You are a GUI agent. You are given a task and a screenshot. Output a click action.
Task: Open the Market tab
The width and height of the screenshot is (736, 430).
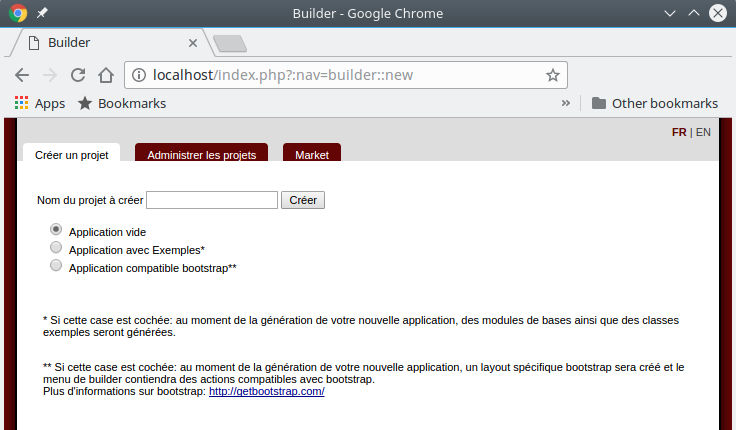[x=312, y=155]
